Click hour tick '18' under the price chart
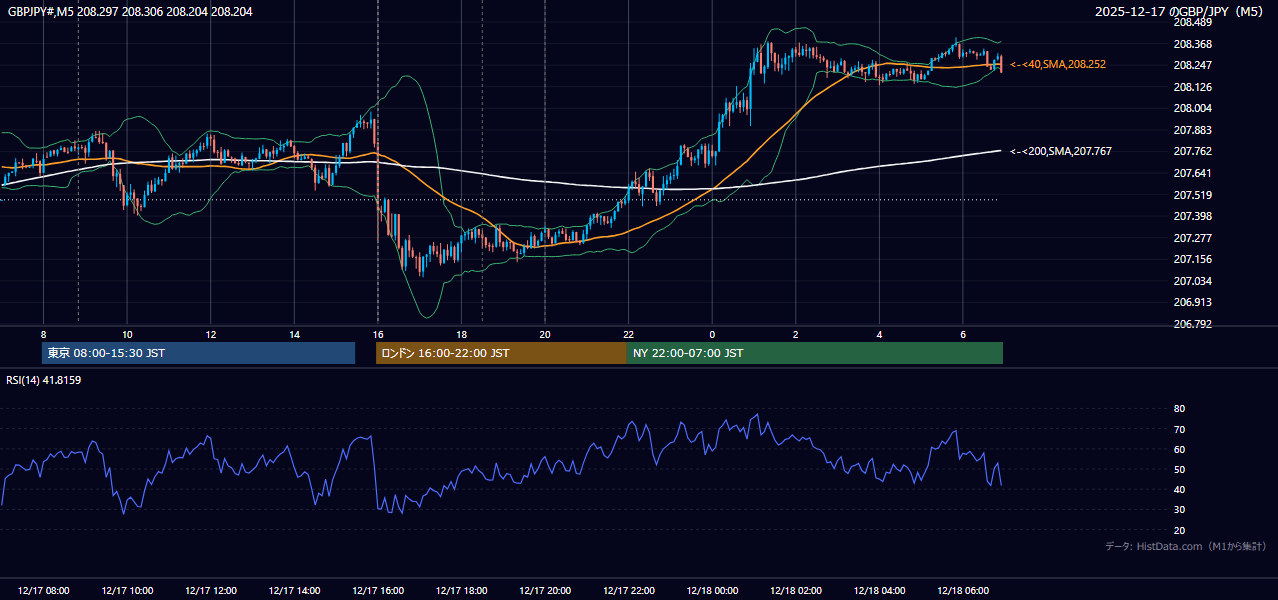Screen dimensions: 1278x600 [x=461, y=334]
